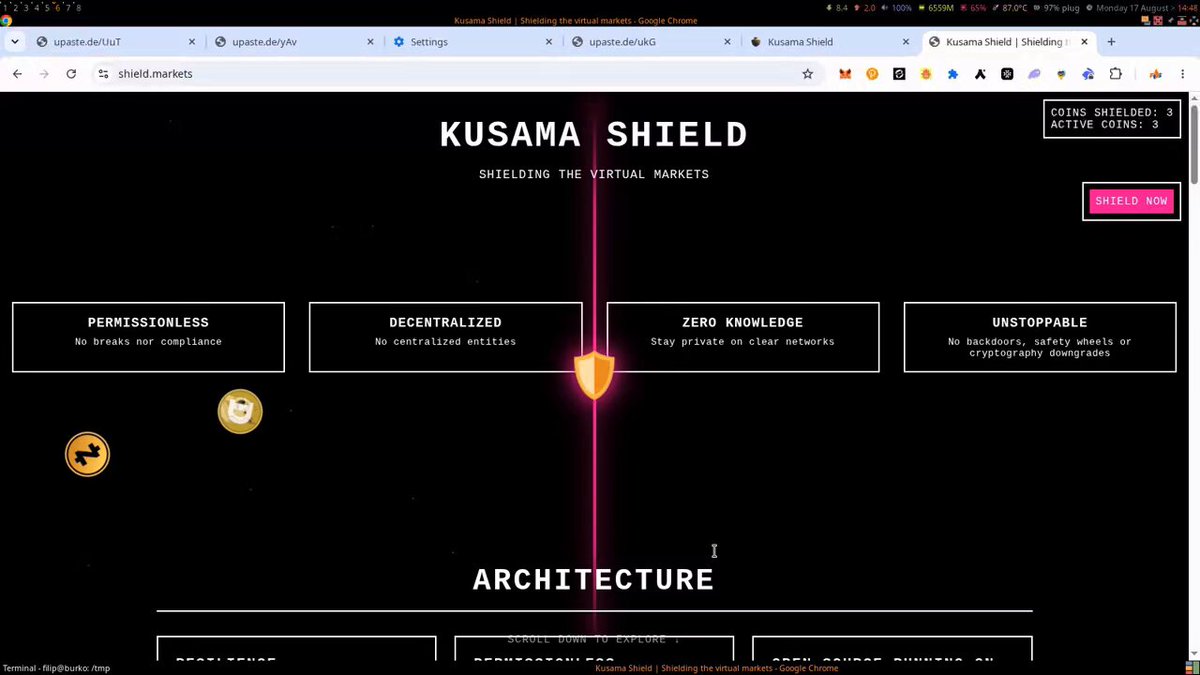Click the Chrome icon in the top bar

tap(6, 20)
